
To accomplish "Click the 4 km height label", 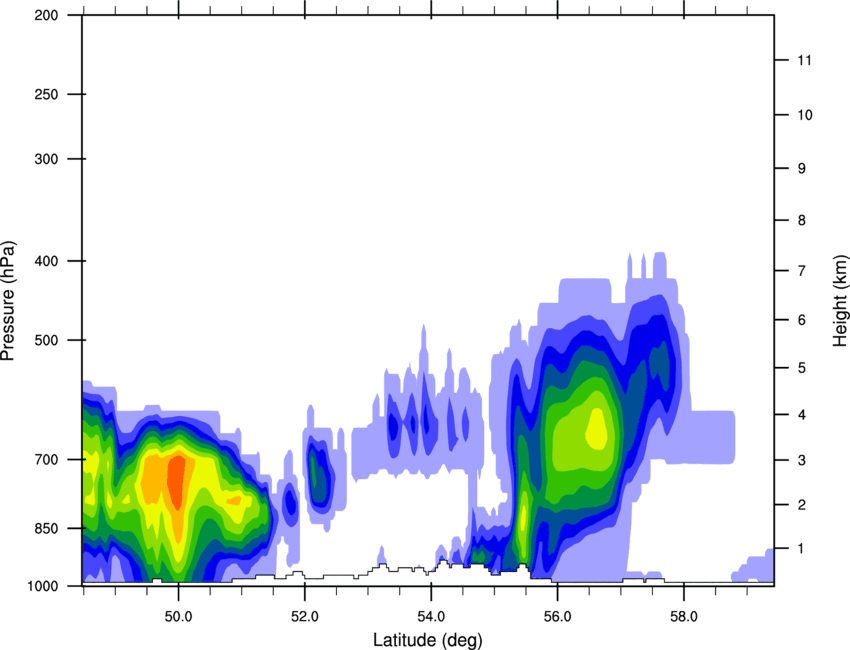I will pyautogui.click(x=802, y=415).
